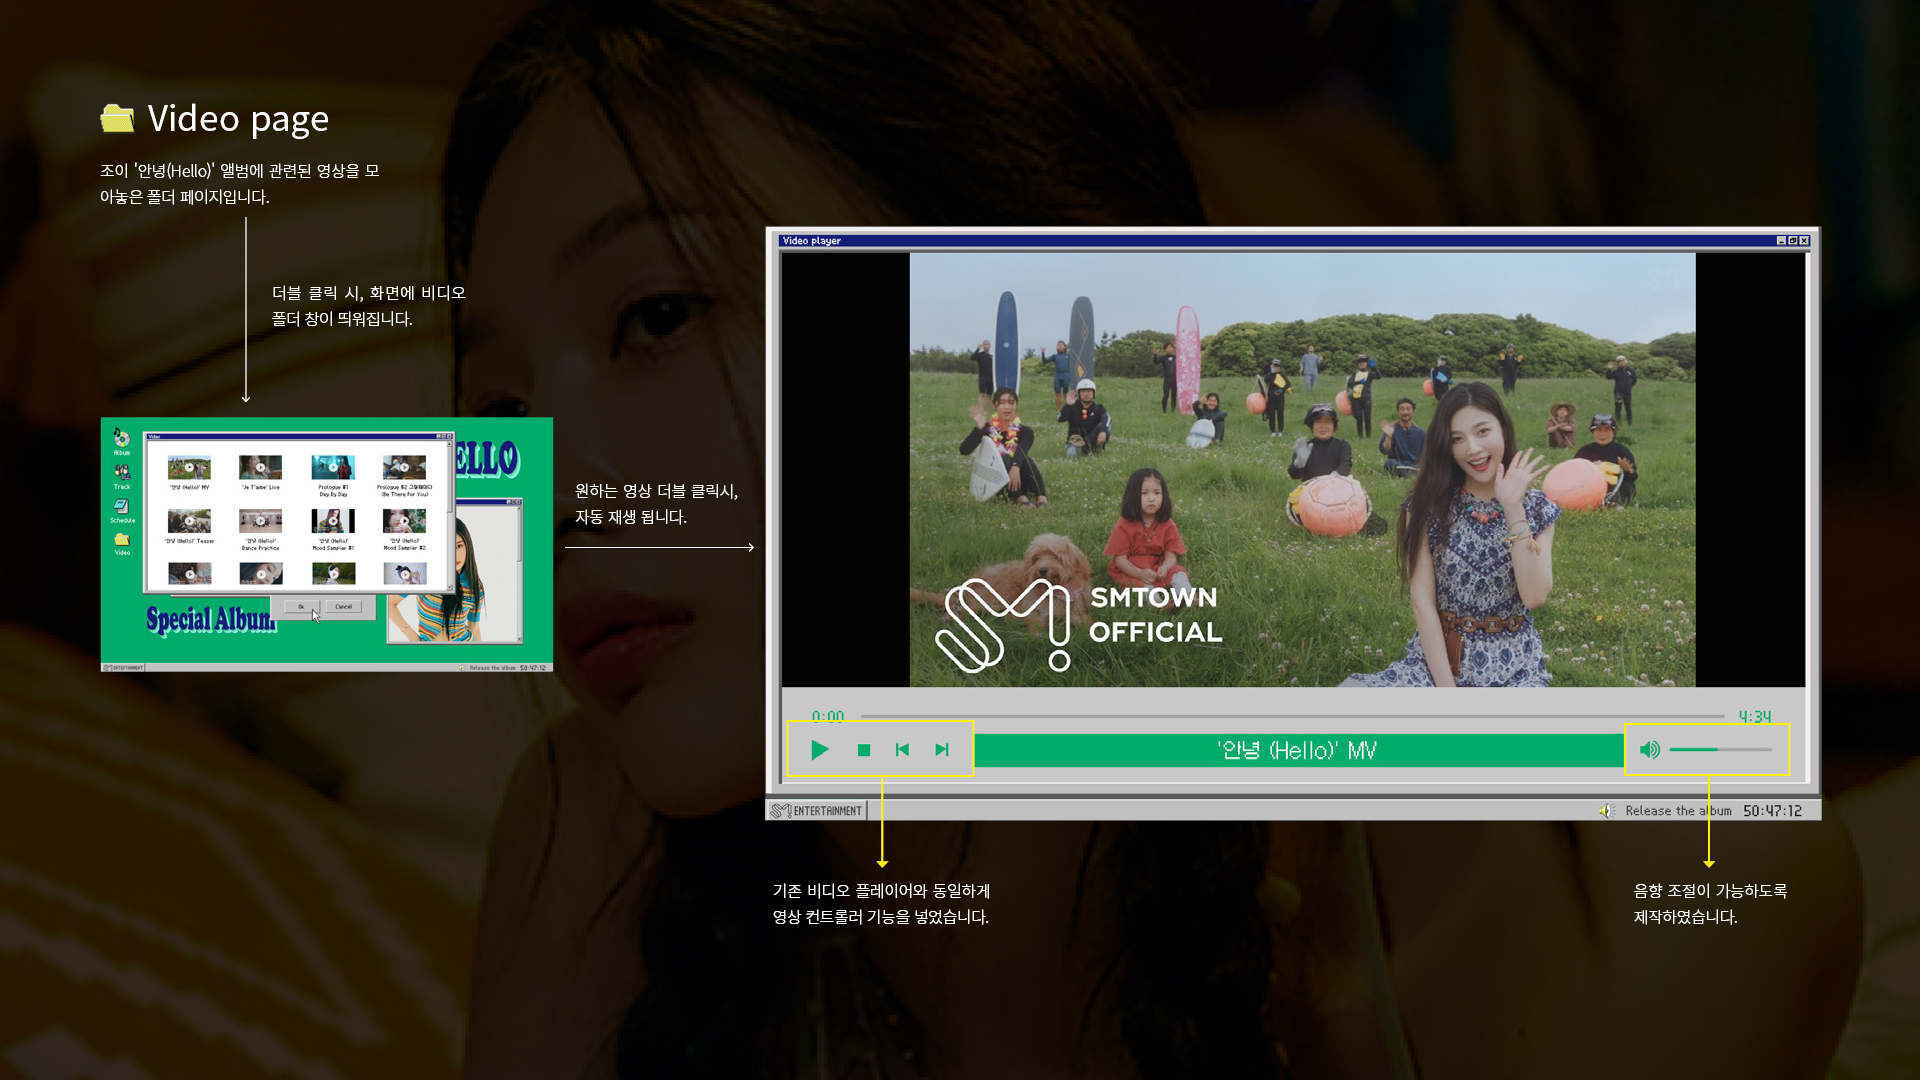Screen dimensions: 1920x1080
Task: Click the Video page folder icon
Action: (x=117, y=118)
